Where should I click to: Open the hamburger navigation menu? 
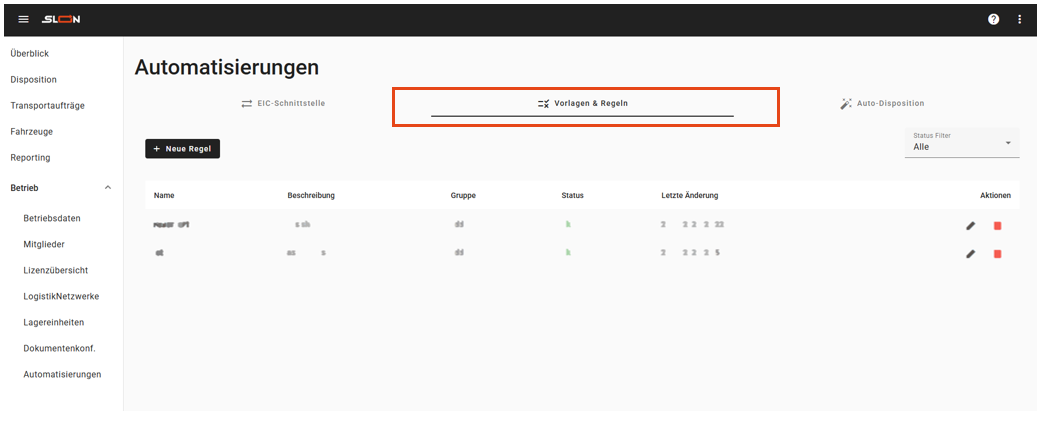coord(24,19)
